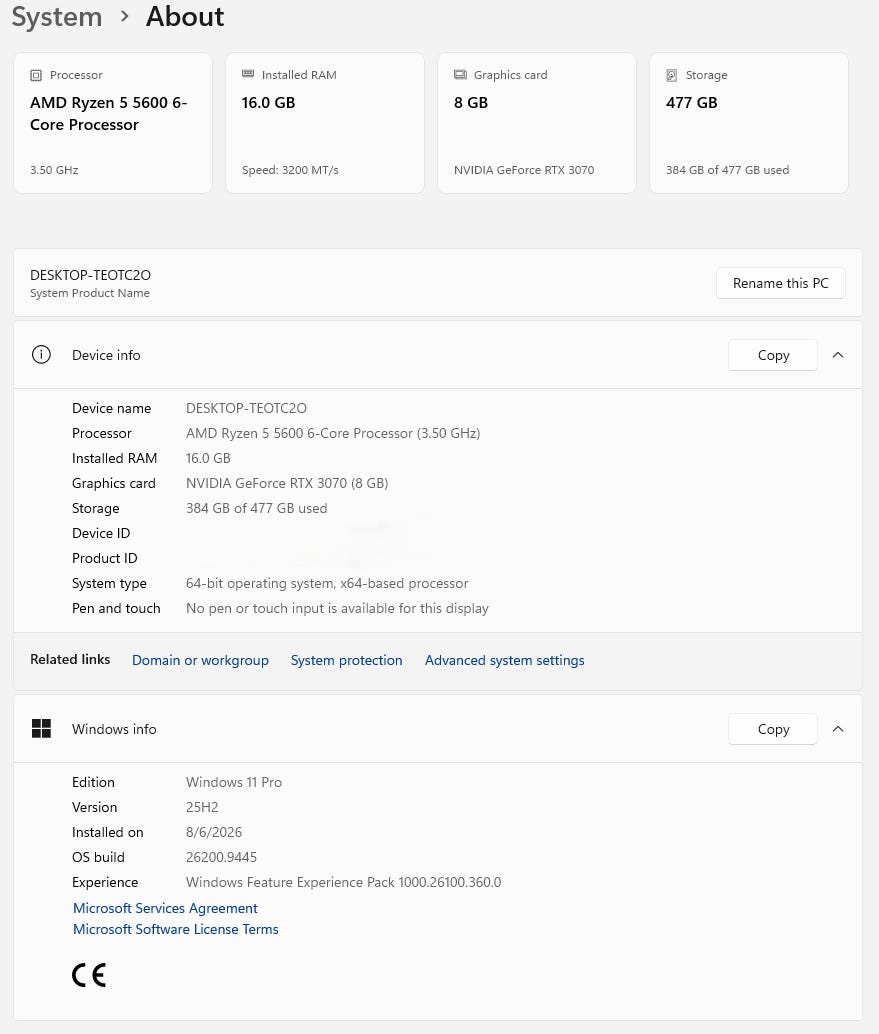Click the 'Product ID' label
This screenshot has width=879, height=1034.
[x=104, y=558]
